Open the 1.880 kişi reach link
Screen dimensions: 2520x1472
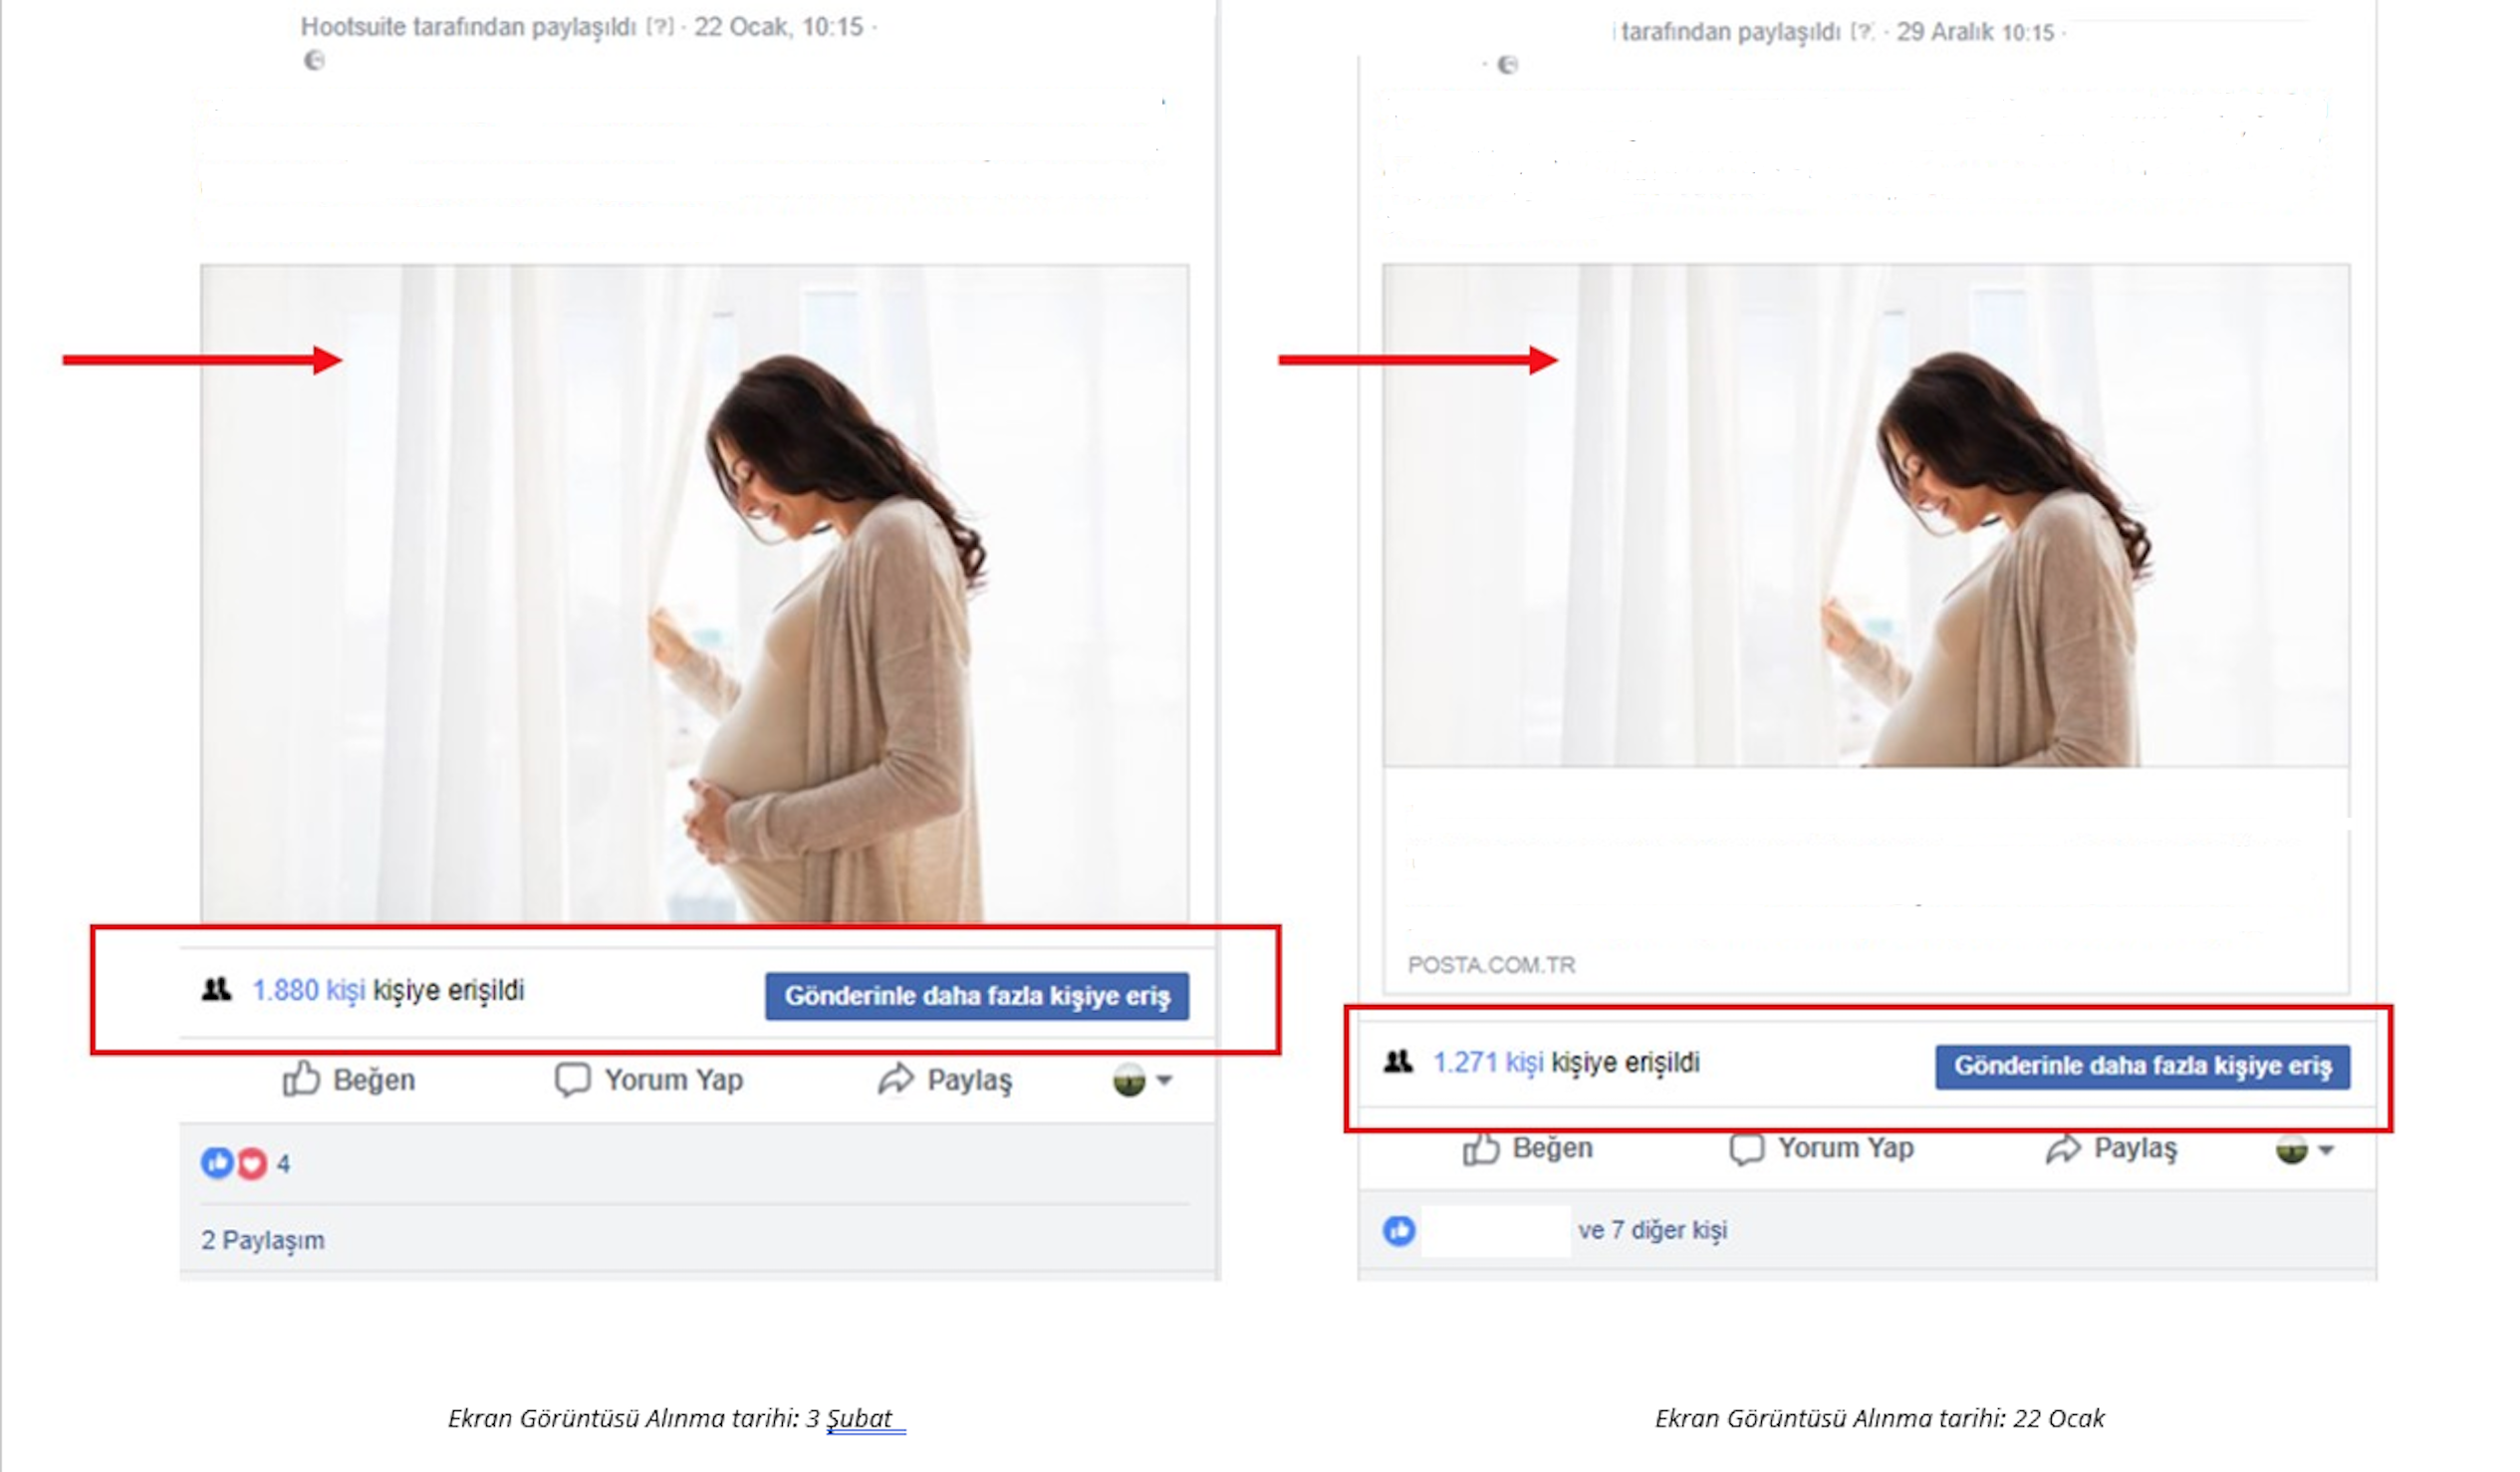[308, 990]
